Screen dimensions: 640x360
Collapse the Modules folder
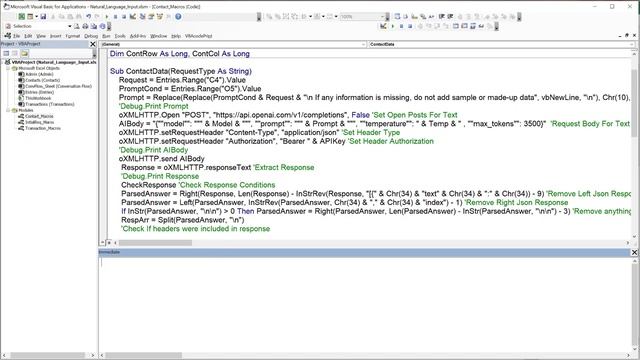[x=8, y=110]
